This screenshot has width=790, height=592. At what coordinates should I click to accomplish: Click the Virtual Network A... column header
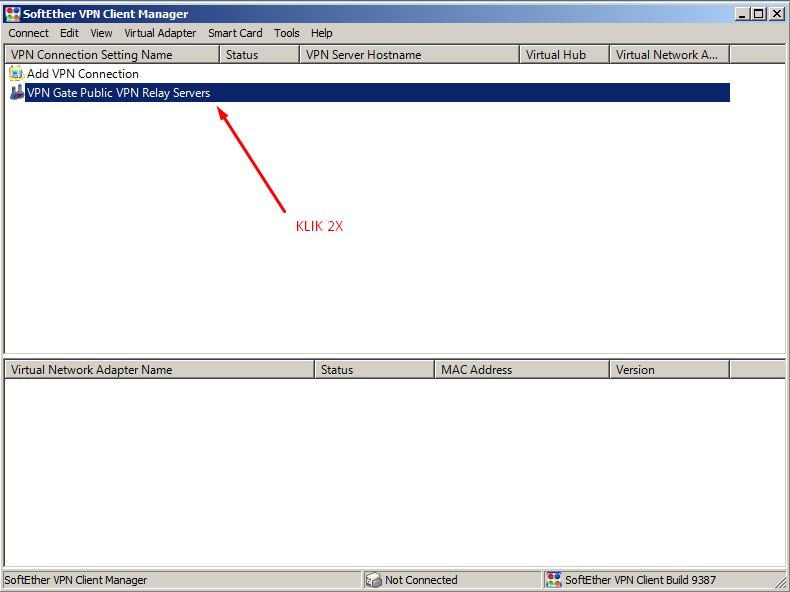pyautogui.click(x=670, y=54)
